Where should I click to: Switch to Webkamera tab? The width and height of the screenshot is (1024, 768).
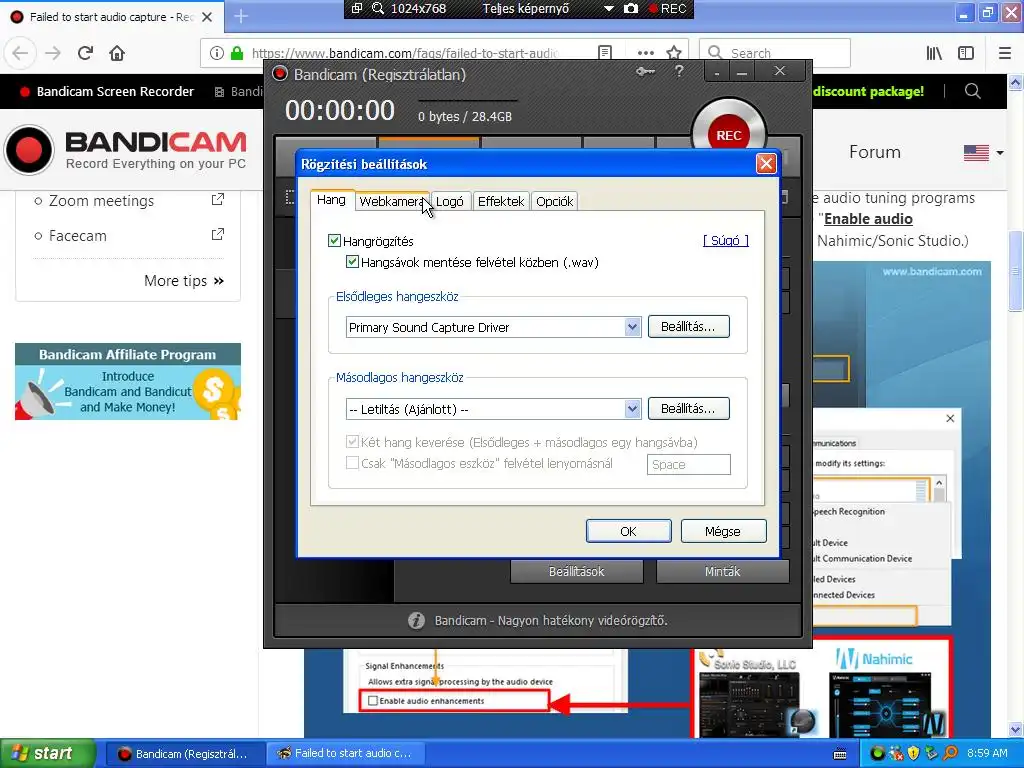[391, 201]
